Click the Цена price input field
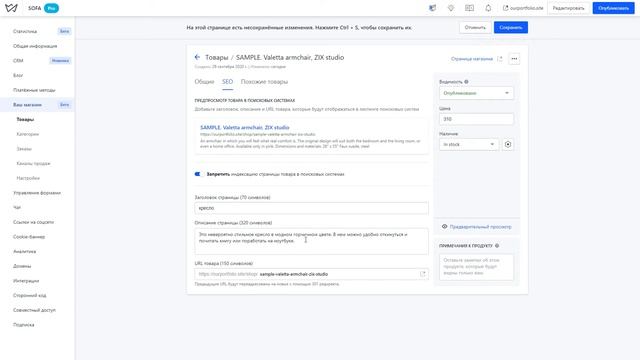The width and height of the screenshot is (640, 360). point(476,119)
